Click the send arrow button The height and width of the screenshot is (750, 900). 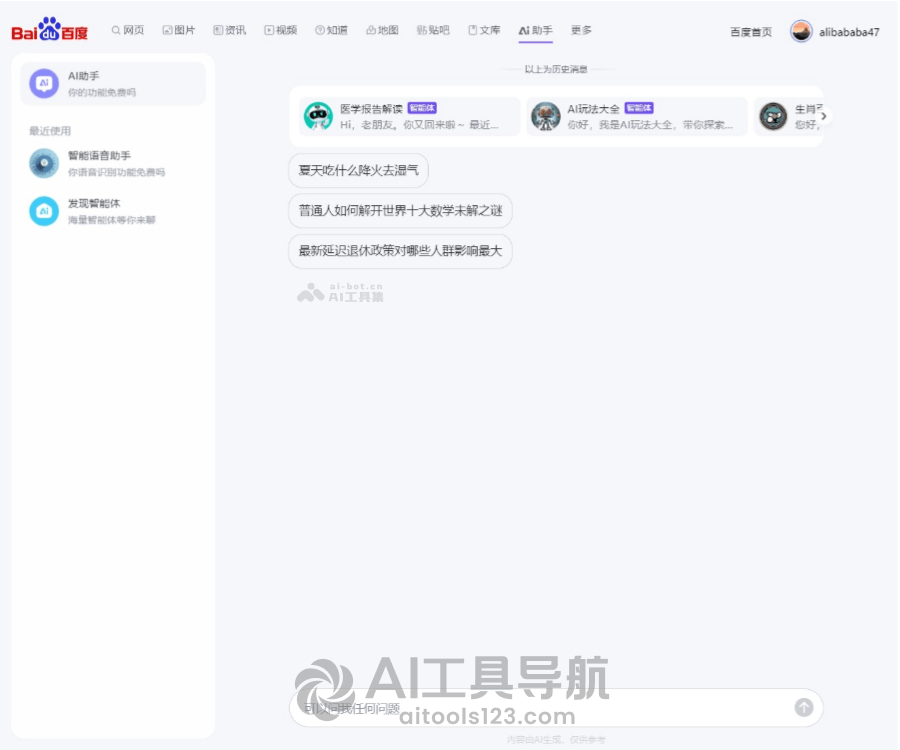pos(804,708)
